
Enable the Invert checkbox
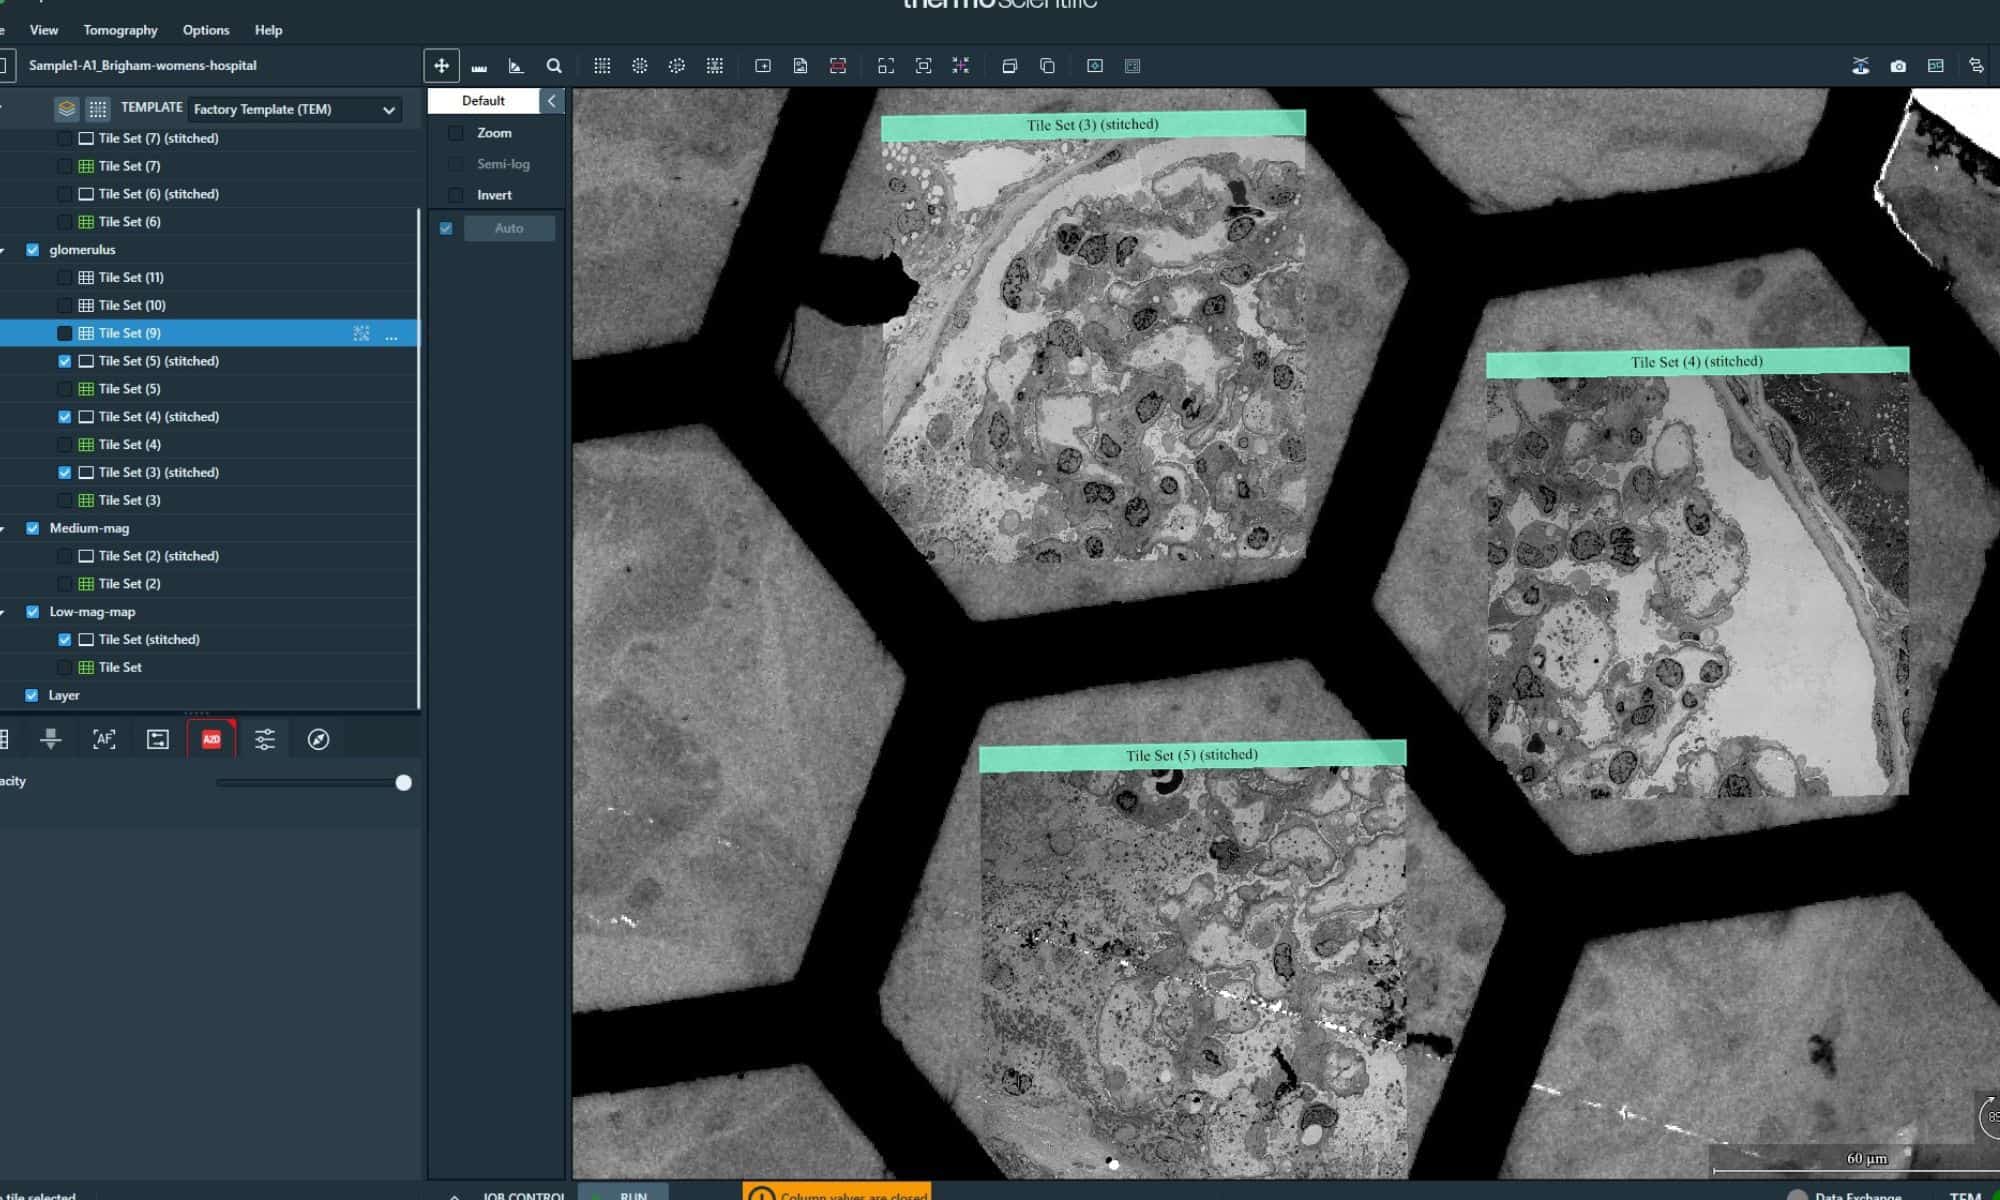click(456, 195)
